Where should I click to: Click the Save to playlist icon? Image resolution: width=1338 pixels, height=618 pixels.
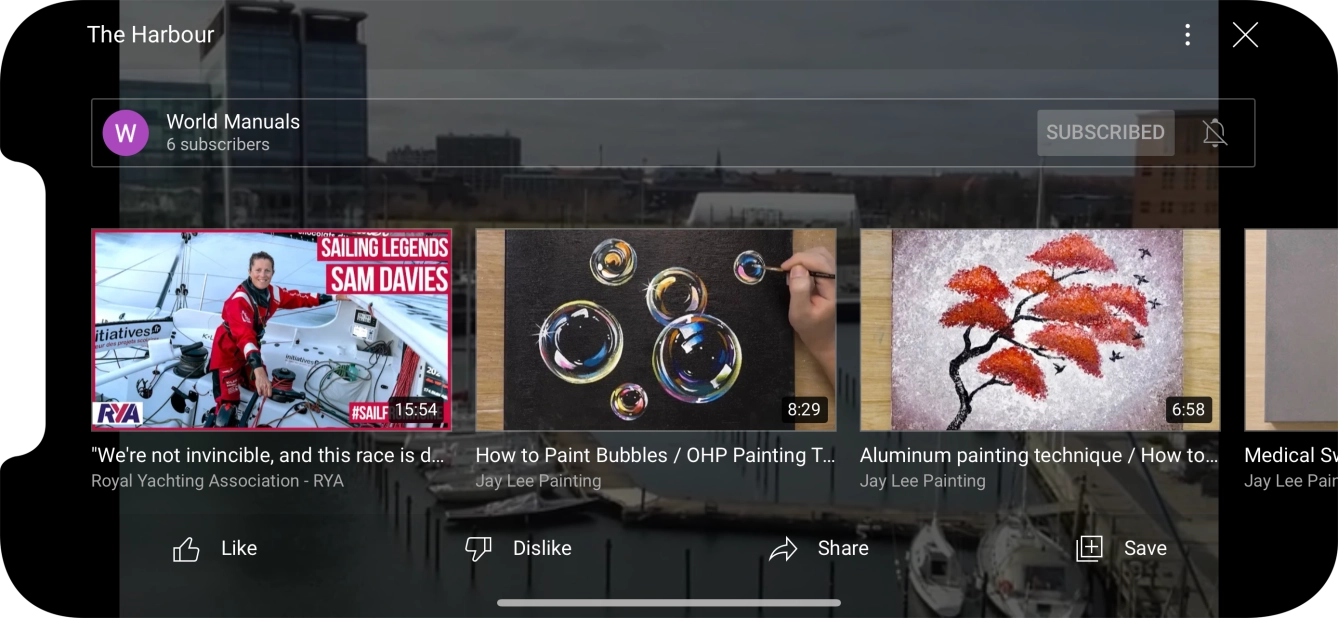(x=1089, y=548)
